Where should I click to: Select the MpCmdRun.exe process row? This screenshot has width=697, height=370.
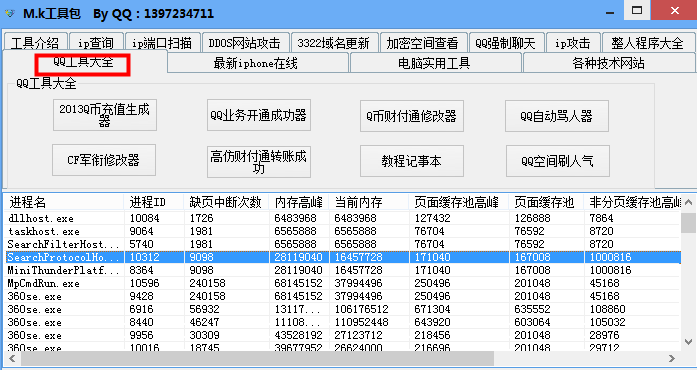click(x=342, y=283)
